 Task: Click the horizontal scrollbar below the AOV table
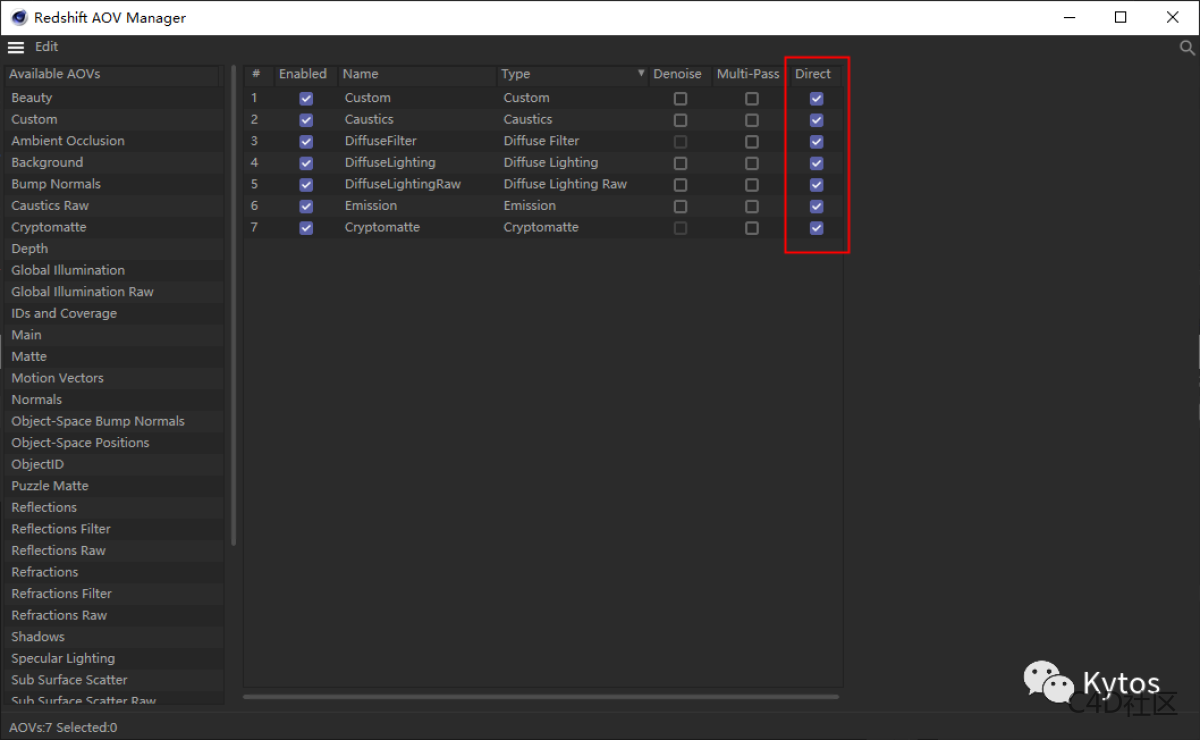coord(540,693)
